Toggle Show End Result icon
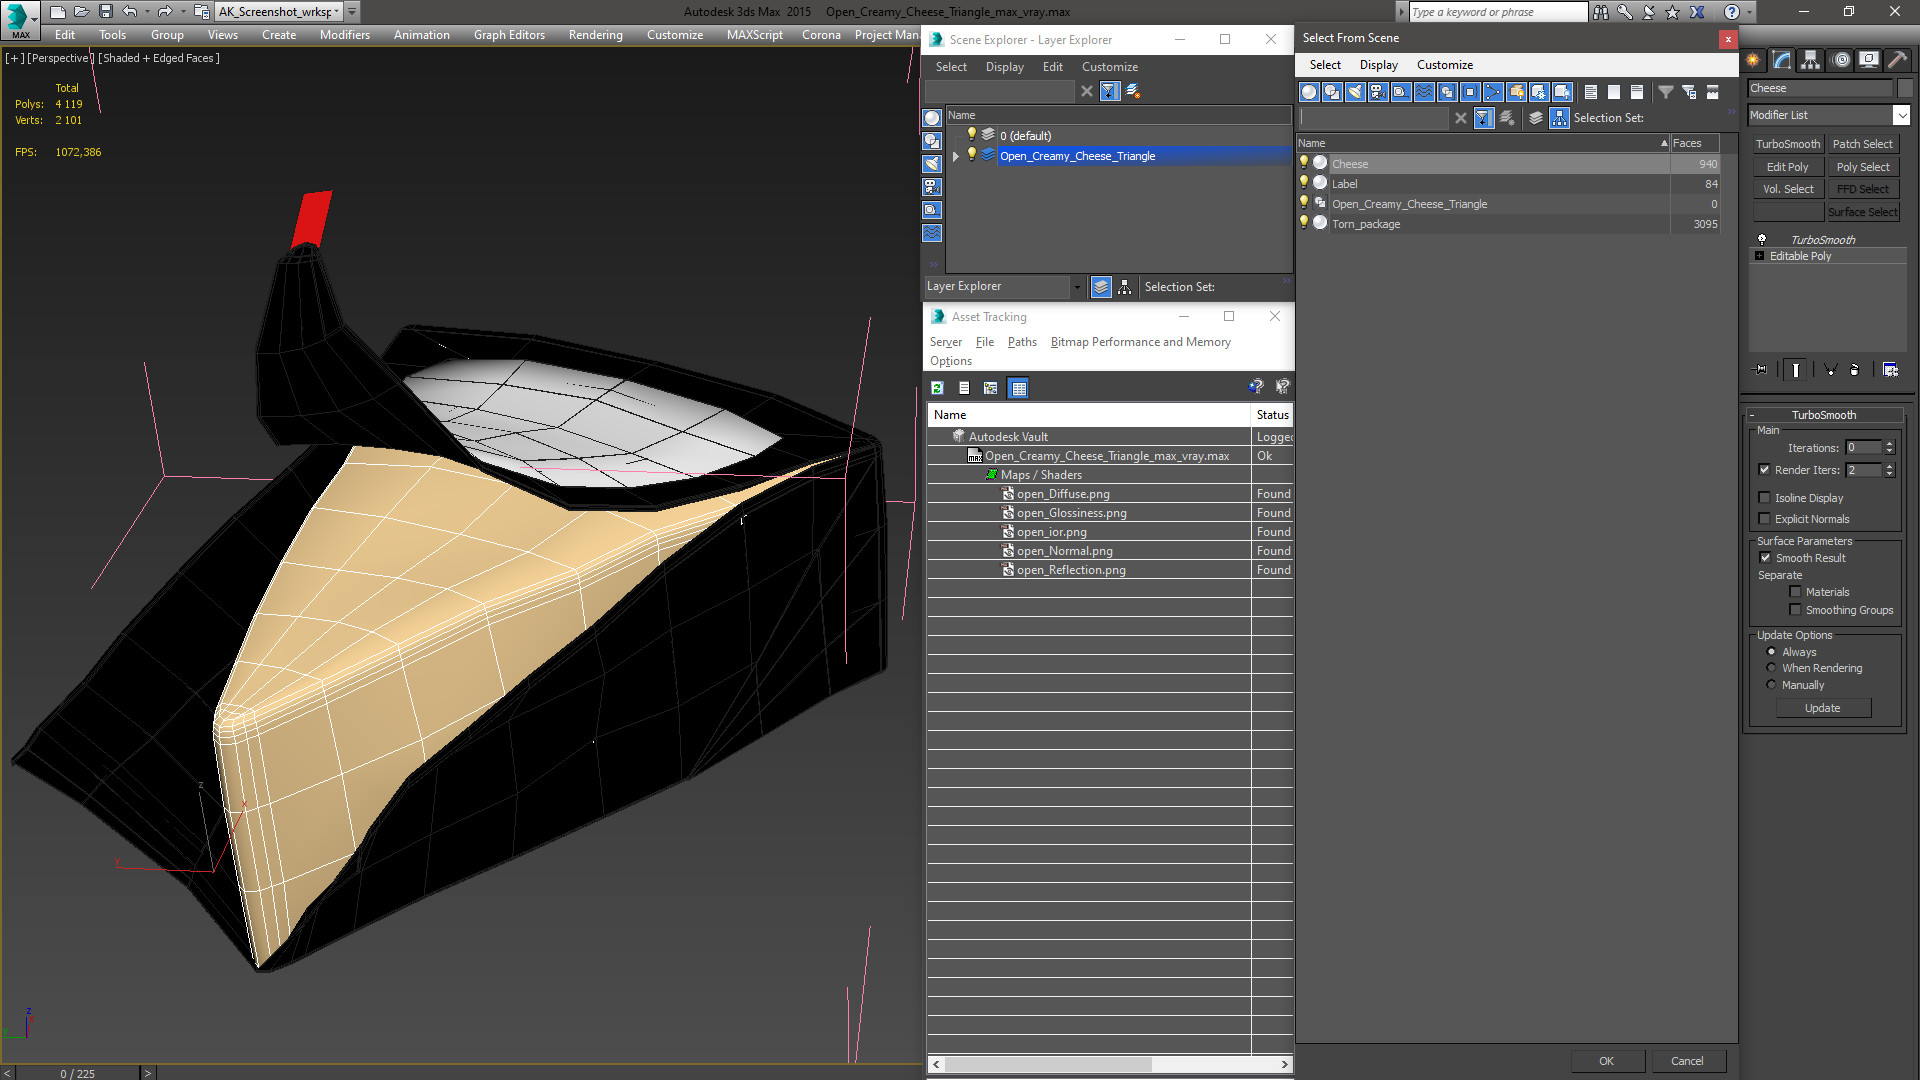The height and width of the screenshot is (1080, 1920). 1796,370
